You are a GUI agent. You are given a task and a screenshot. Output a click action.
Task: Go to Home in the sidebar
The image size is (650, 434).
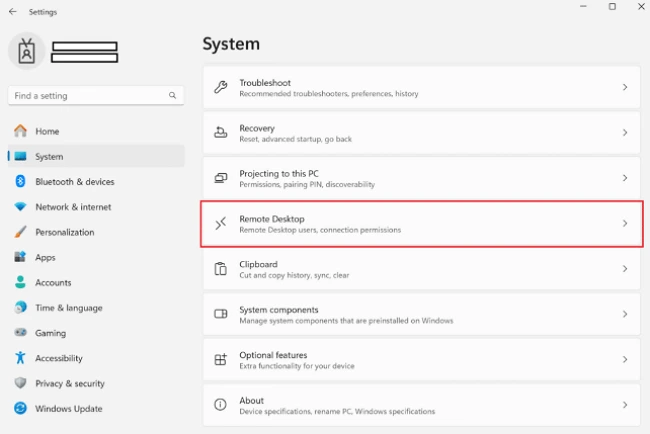click(x=47, y=131)
